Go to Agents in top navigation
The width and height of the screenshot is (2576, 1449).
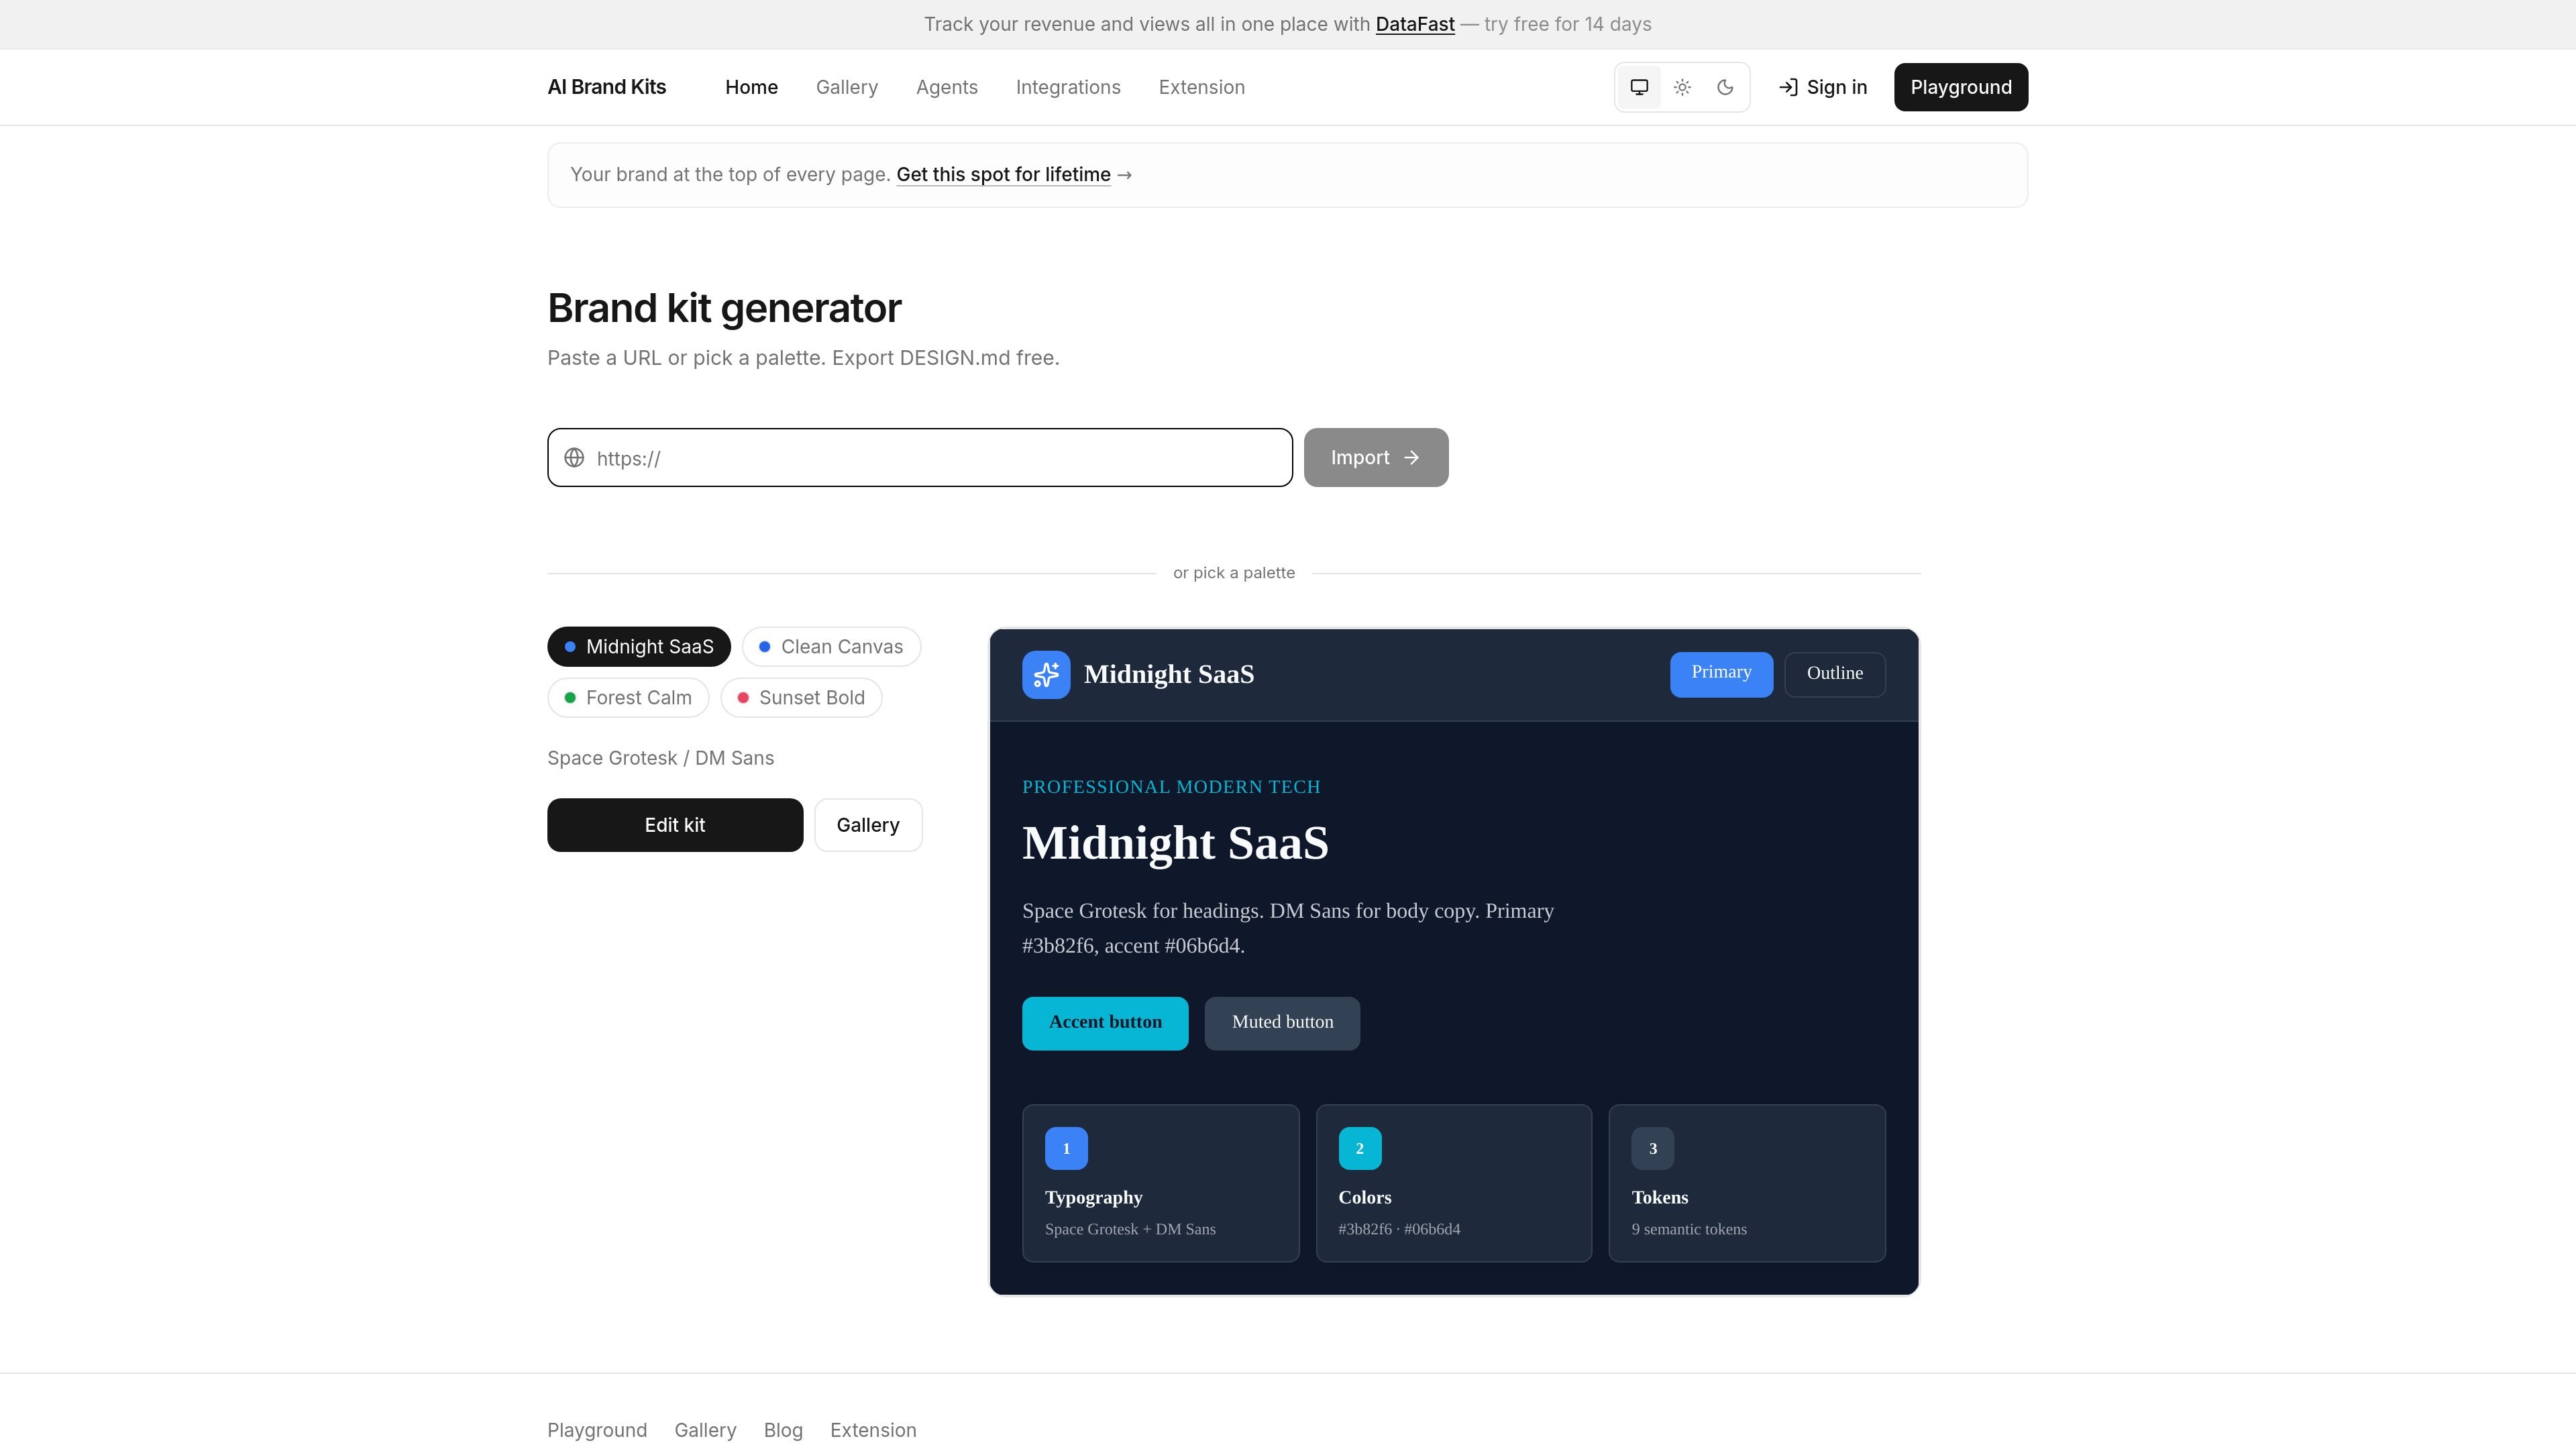947,87
